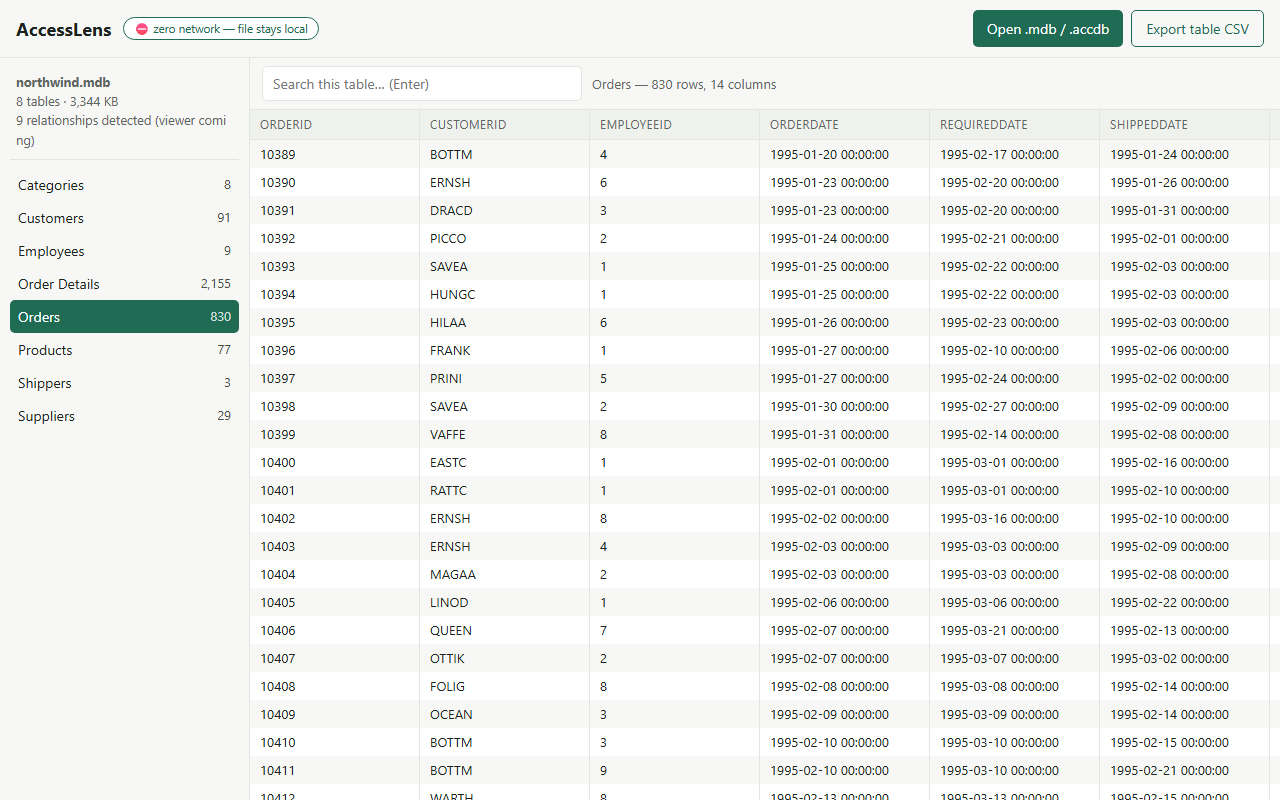
Task: Select customer cell VAFFE
Action: click(x=505, y=434)
